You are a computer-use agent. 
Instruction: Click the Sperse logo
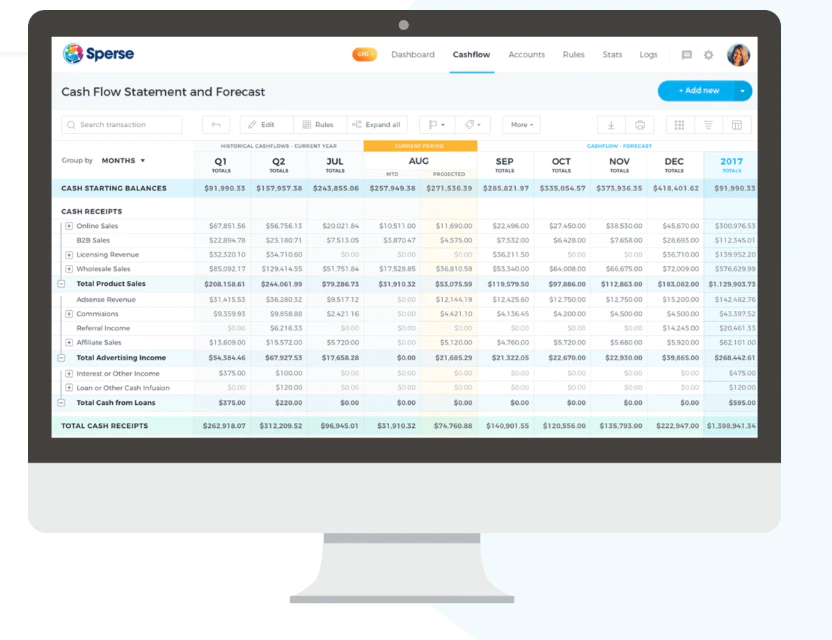pyautogui.click(x=98, y=54)
